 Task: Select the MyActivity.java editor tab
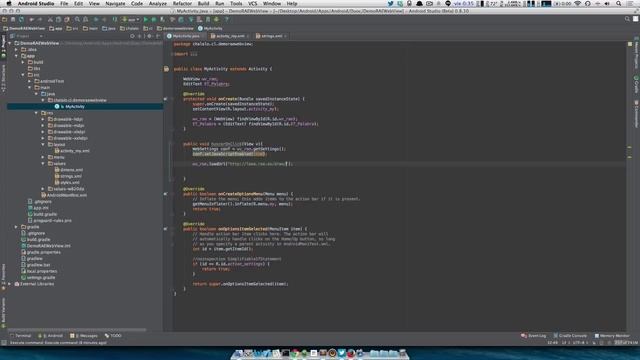[186, 36]
